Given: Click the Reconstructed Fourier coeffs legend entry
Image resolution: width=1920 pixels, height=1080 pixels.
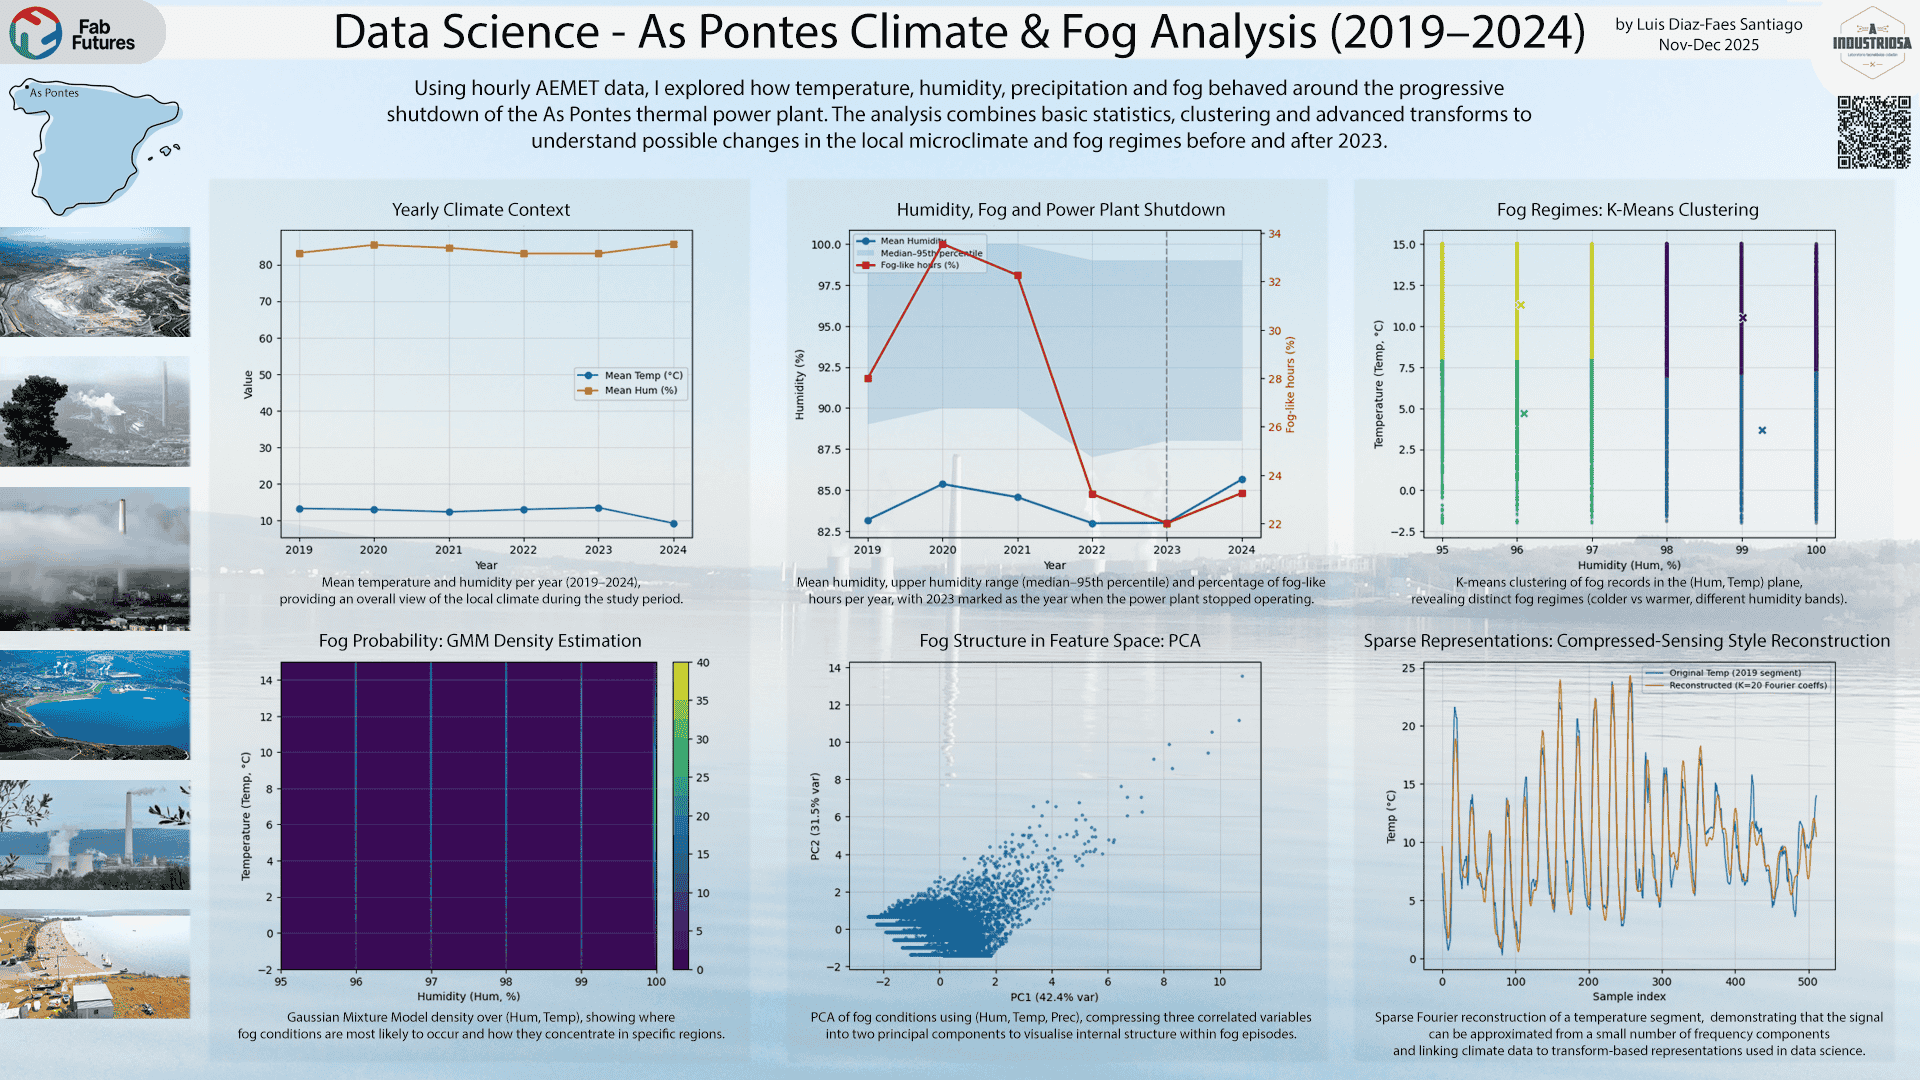Looking at the screenshot, I should coord(1738,686).
